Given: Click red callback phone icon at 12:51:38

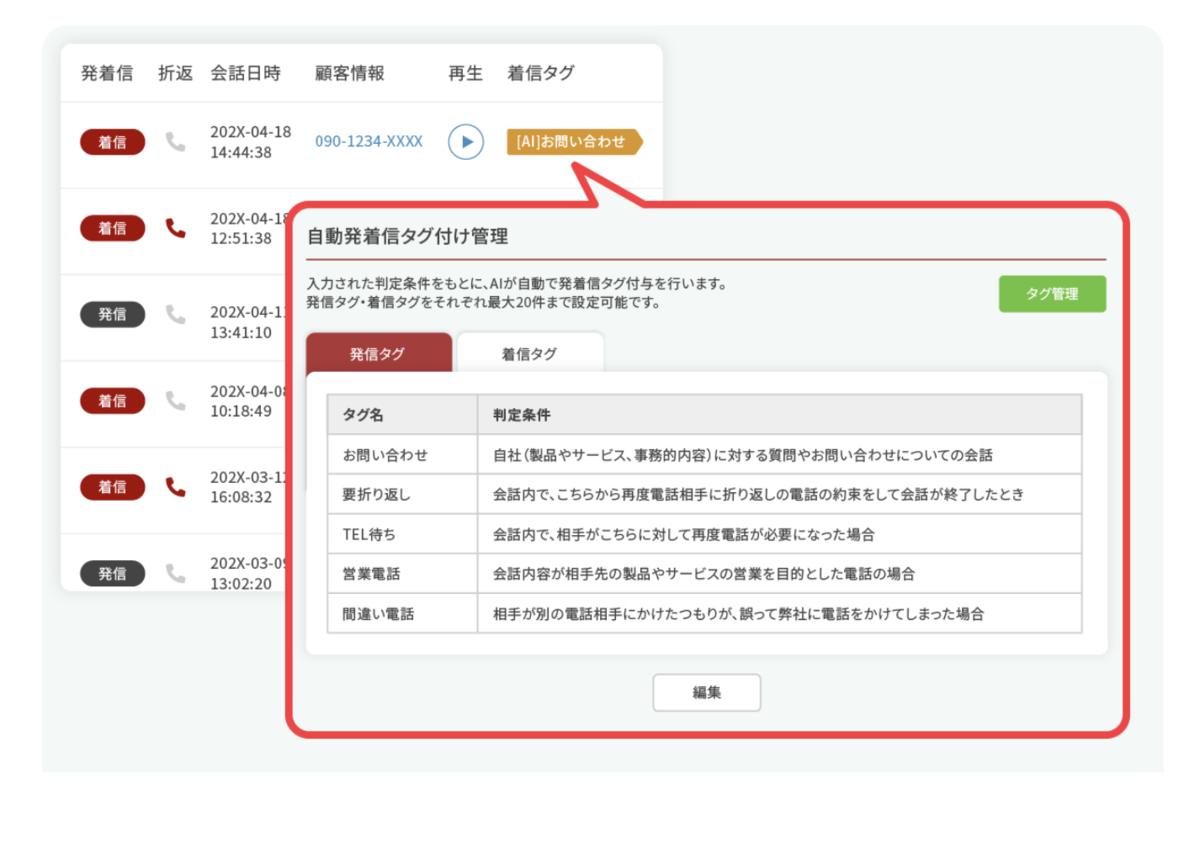Looking at the screenshot, I should tap(176, 228).
